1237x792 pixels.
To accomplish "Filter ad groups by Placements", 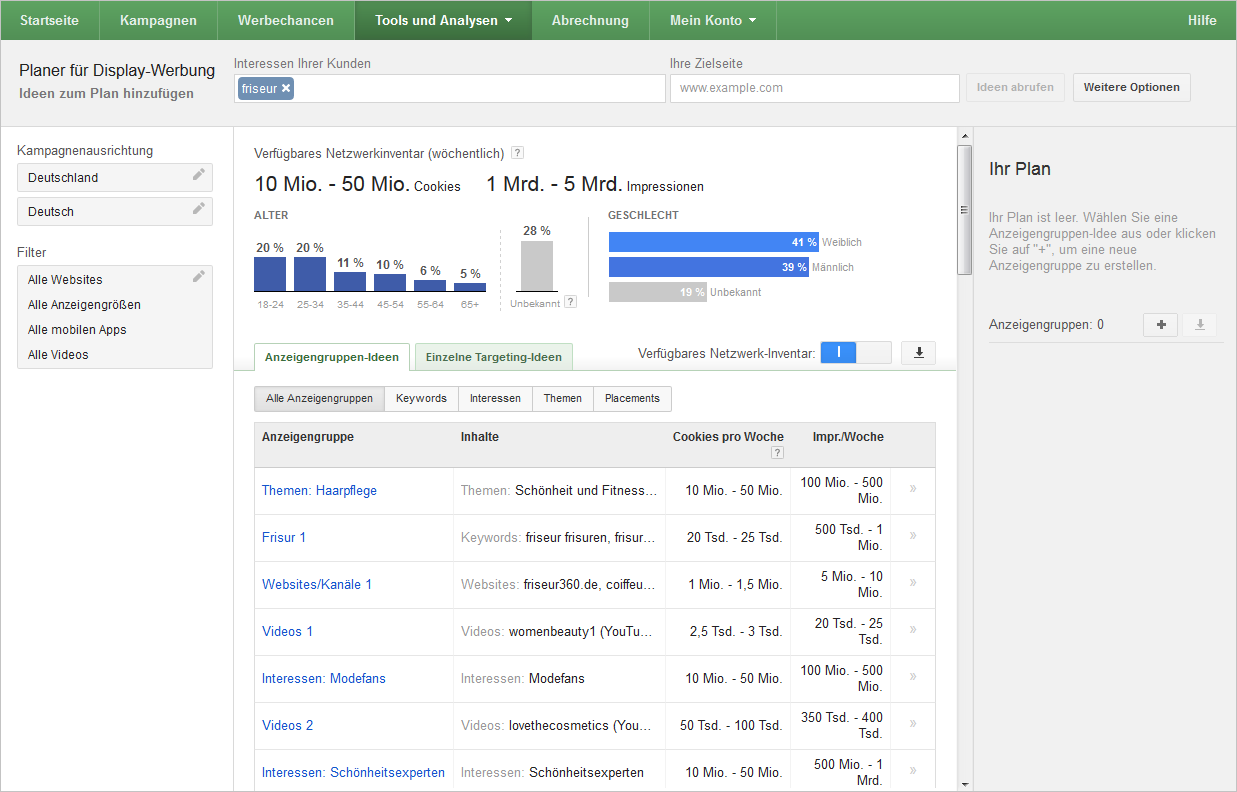I will tap(632, 398).
